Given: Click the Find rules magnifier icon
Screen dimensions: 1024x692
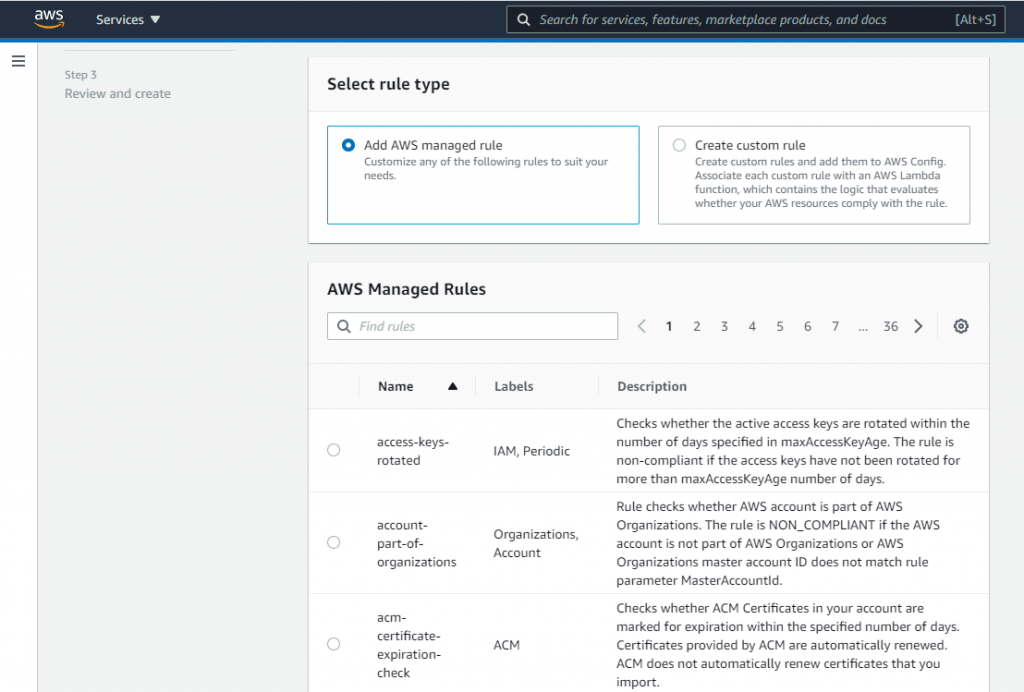Looking at the screenshot, I should coord(343,326).
